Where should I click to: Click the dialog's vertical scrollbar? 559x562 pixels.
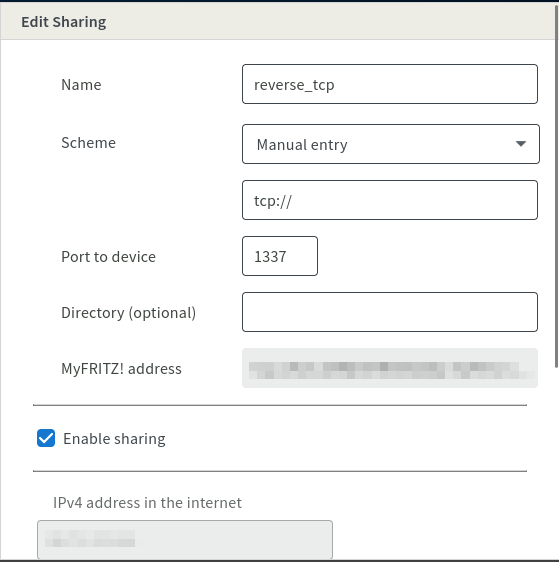point(556,186)
